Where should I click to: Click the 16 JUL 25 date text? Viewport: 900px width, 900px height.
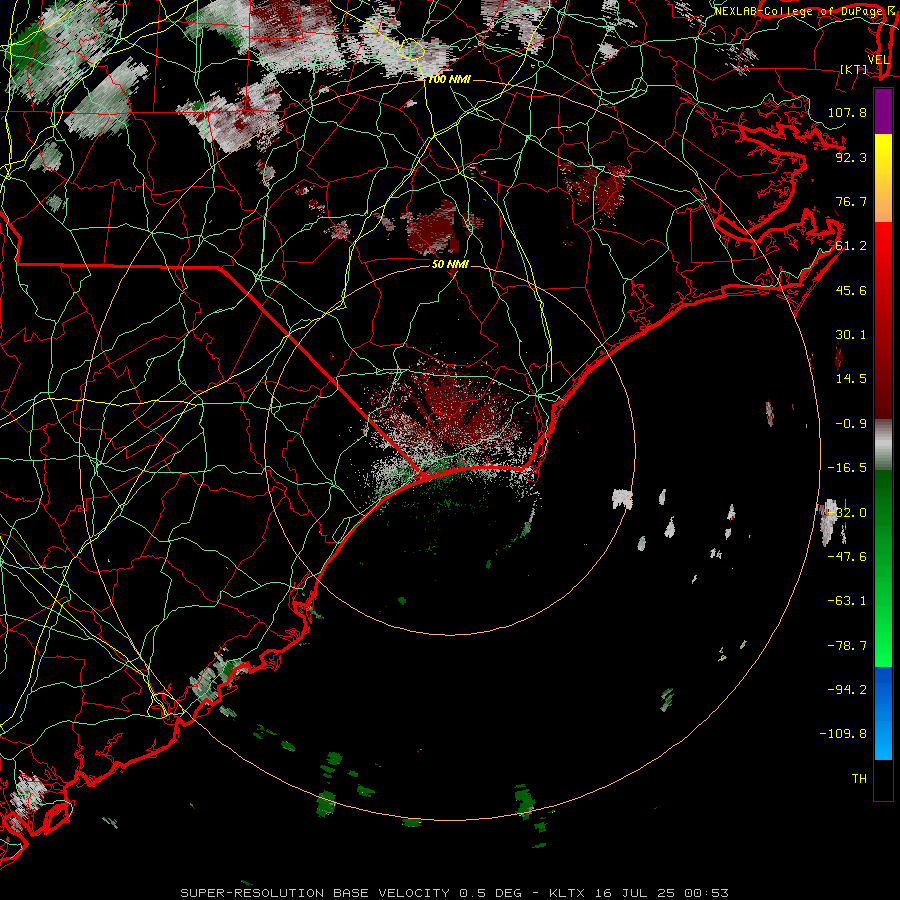click(635, 893)
